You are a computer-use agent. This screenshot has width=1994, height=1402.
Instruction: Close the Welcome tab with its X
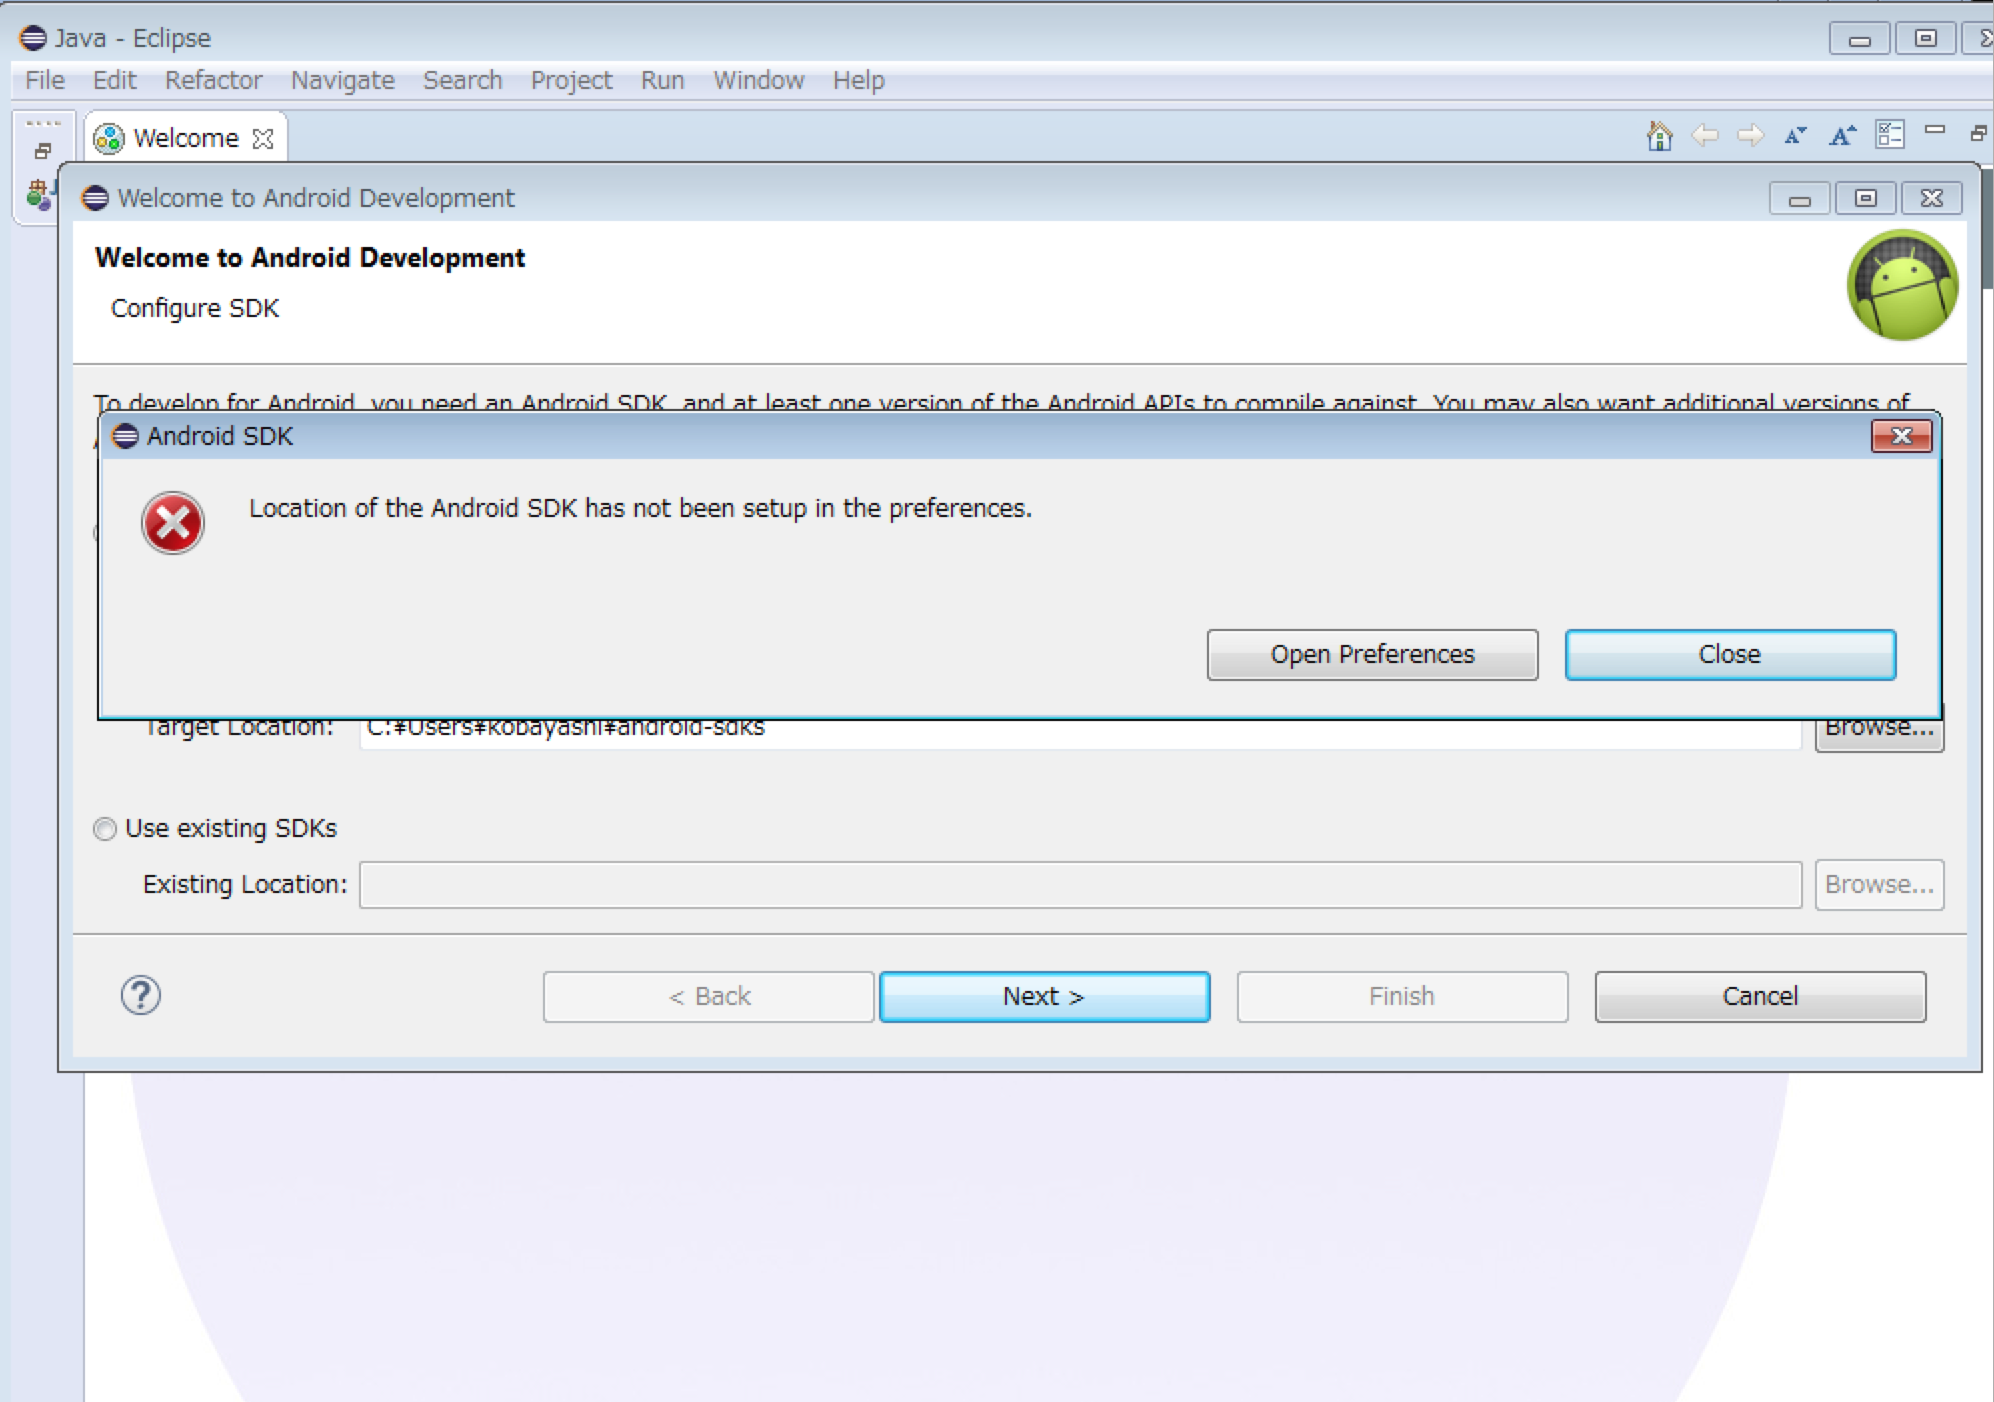[x=263, y=139]
